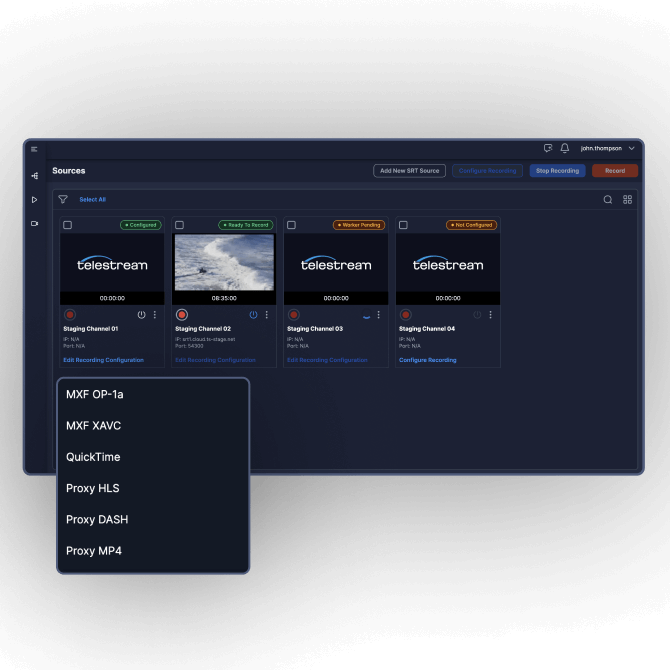Click power icon on Staging Channel 01

[x=141, y=315]
